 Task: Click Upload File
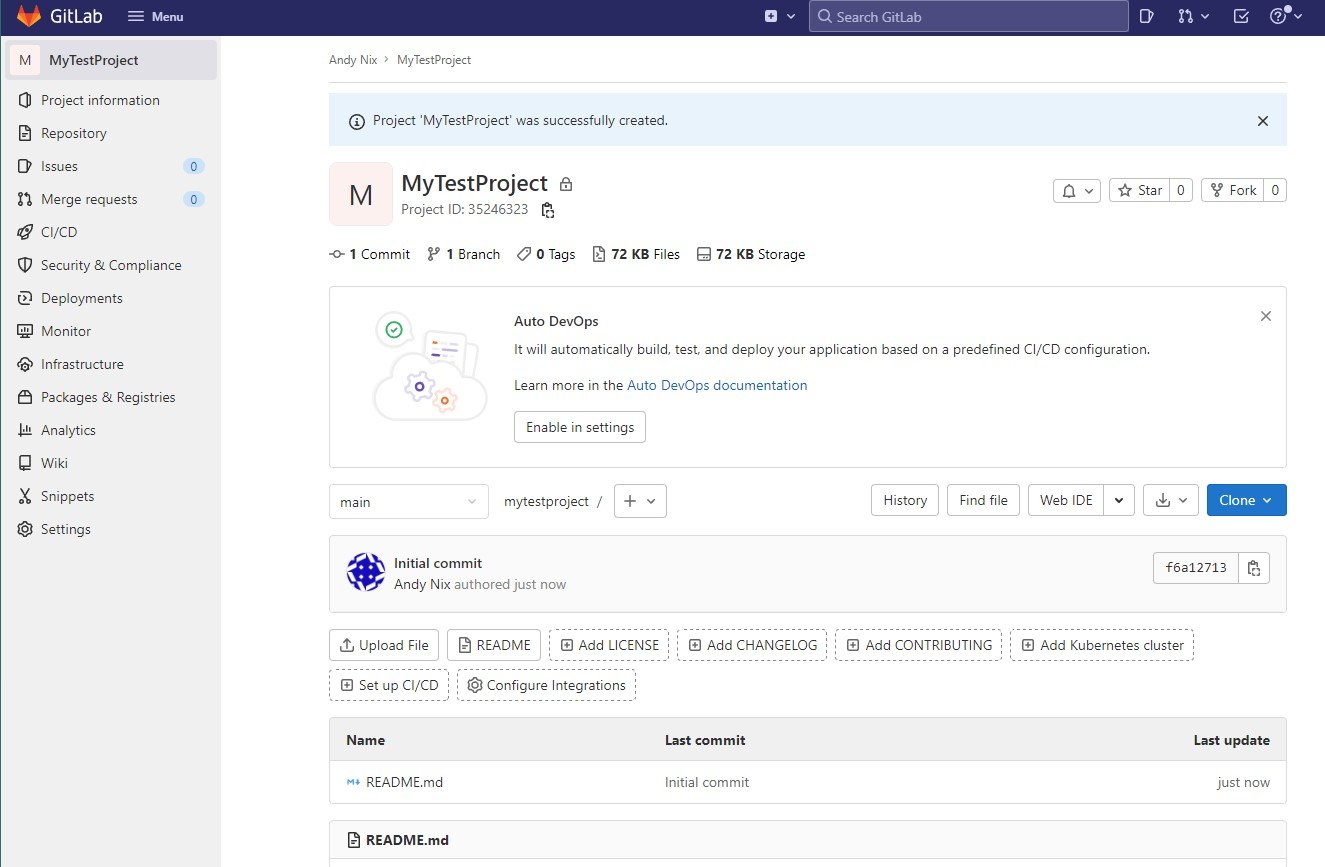pyautogui.click(x=384, y=645)
